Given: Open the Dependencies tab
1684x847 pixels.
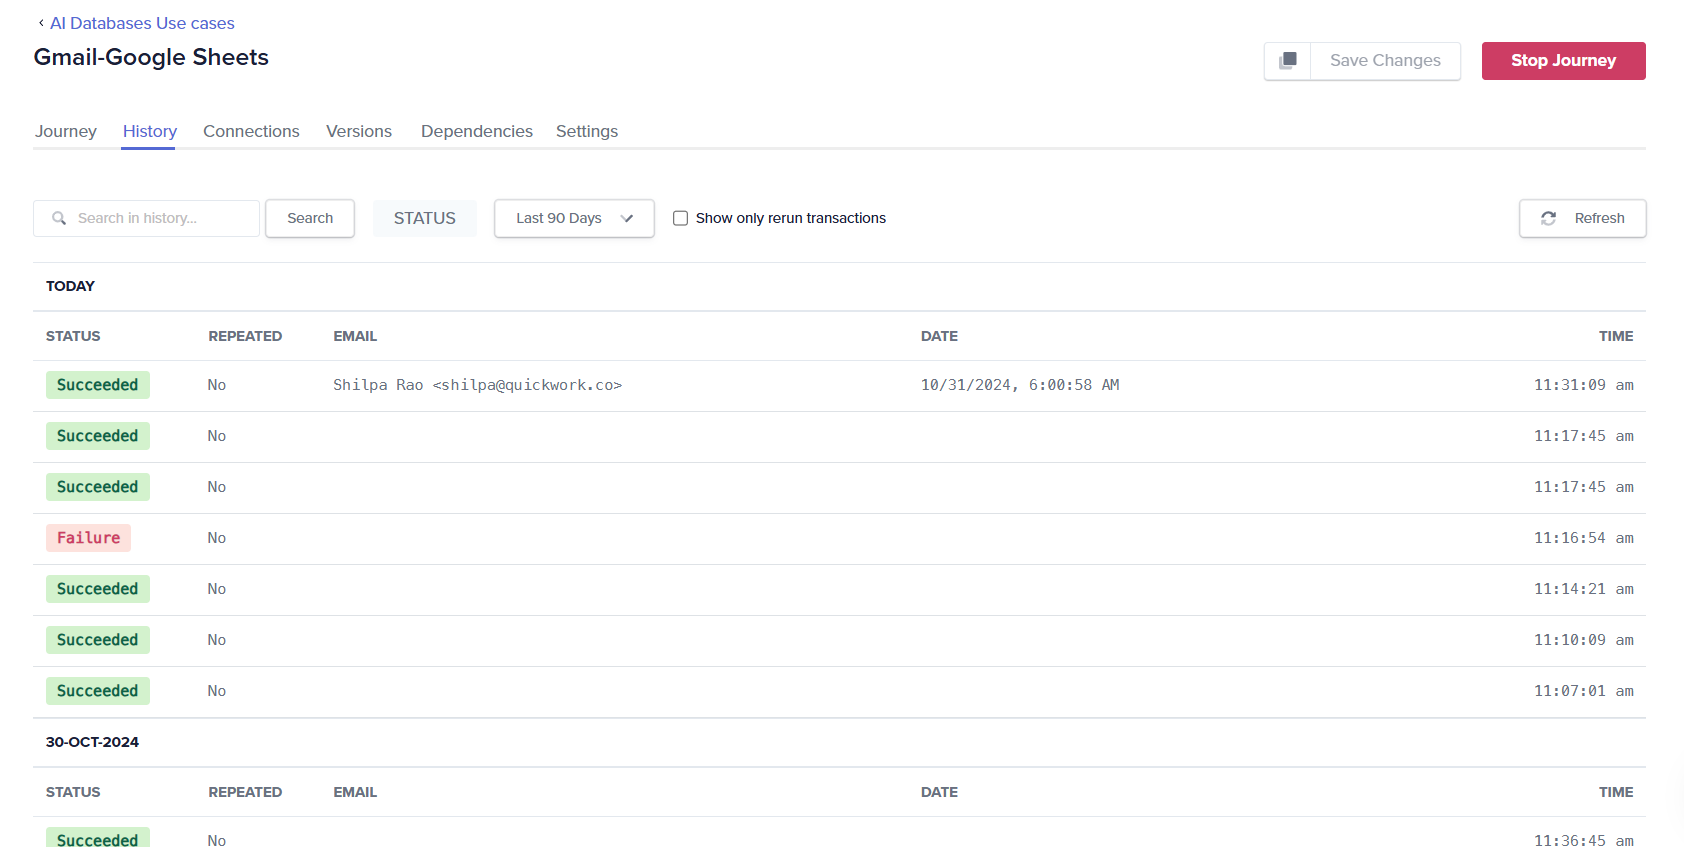Looking at the screenshot, I should tap(477, 131).
